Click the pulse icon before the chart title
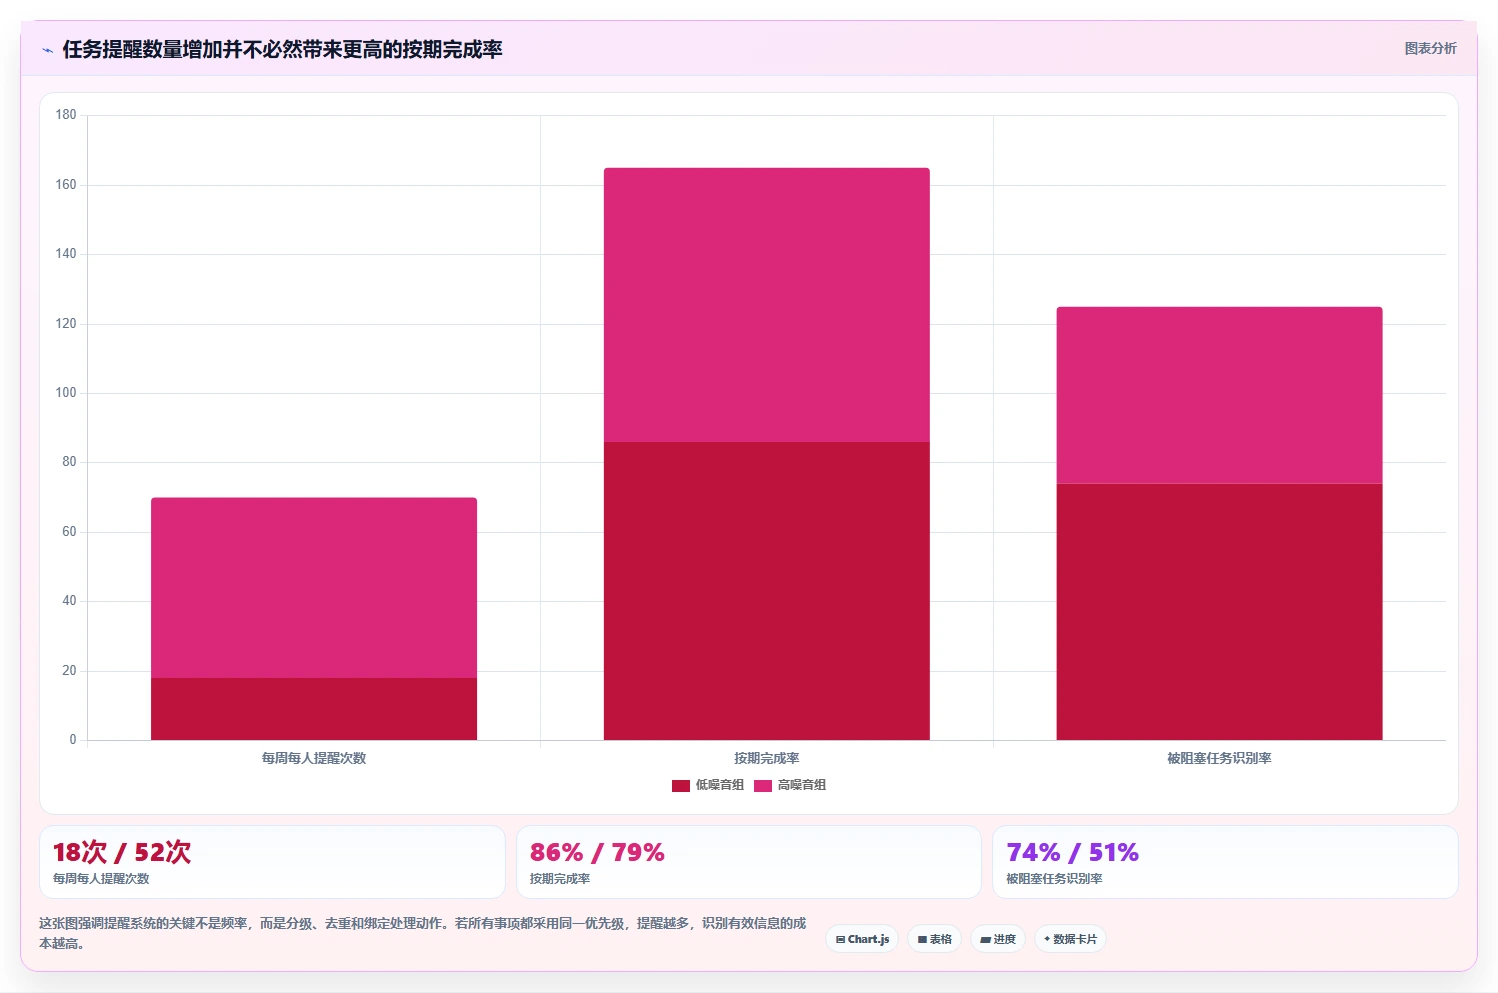Viewport: 1498px width, 993px height. (x=47, y=50)
